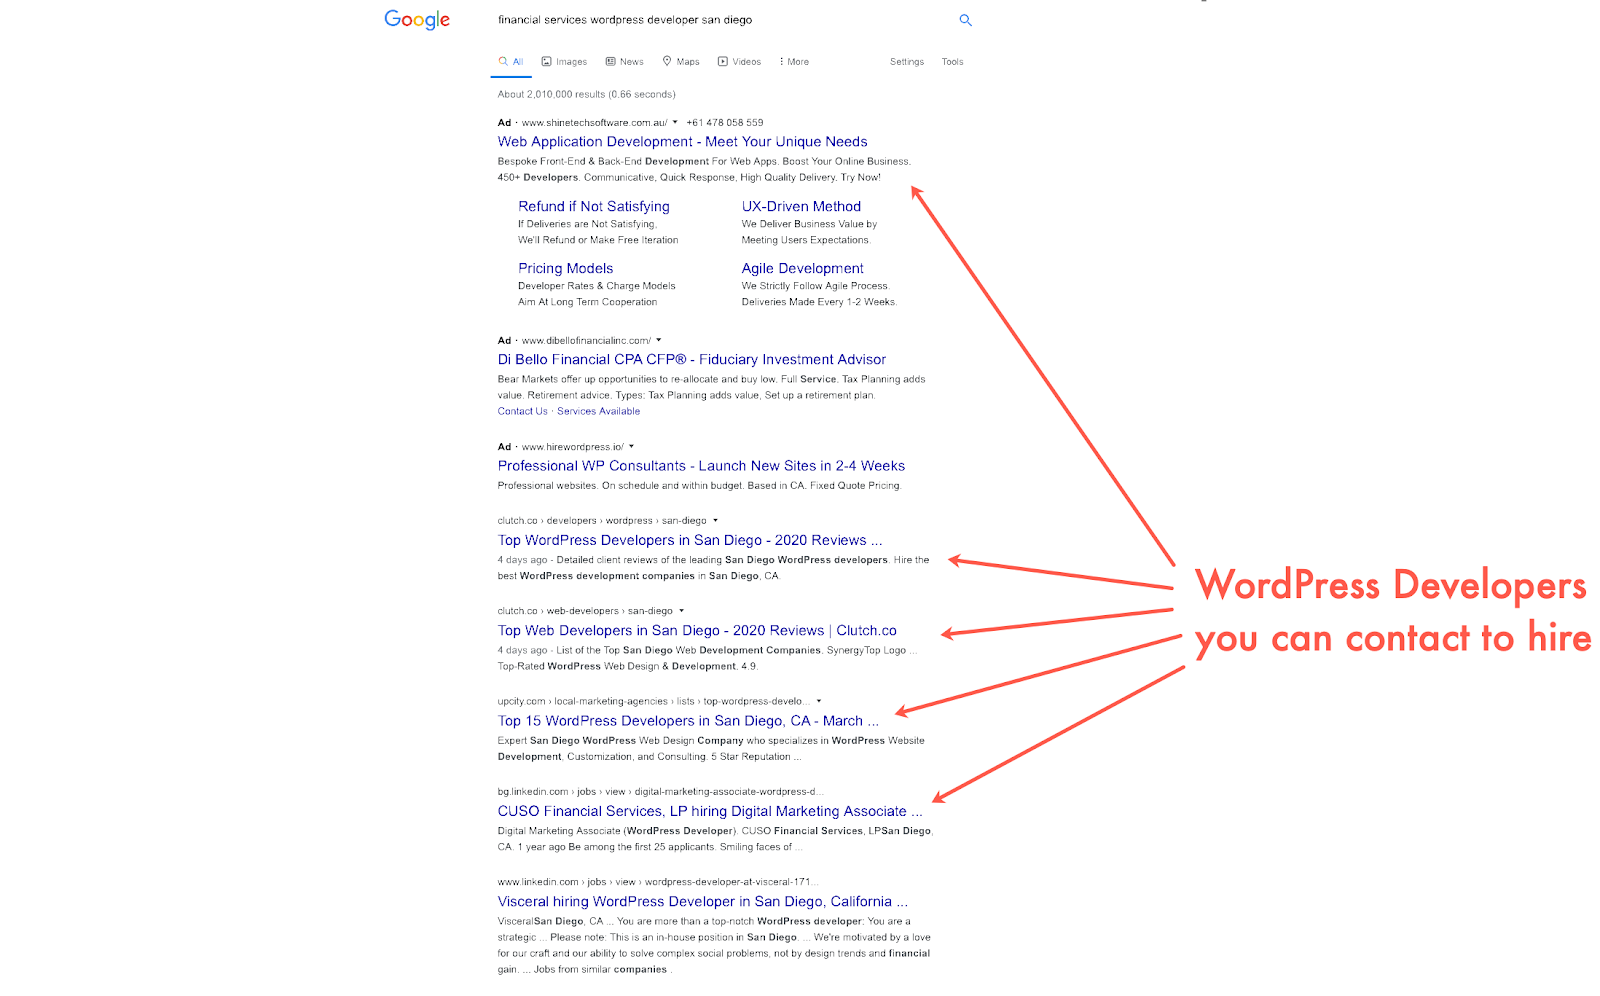
Task: Open search Settings
Action: [907, 62]
